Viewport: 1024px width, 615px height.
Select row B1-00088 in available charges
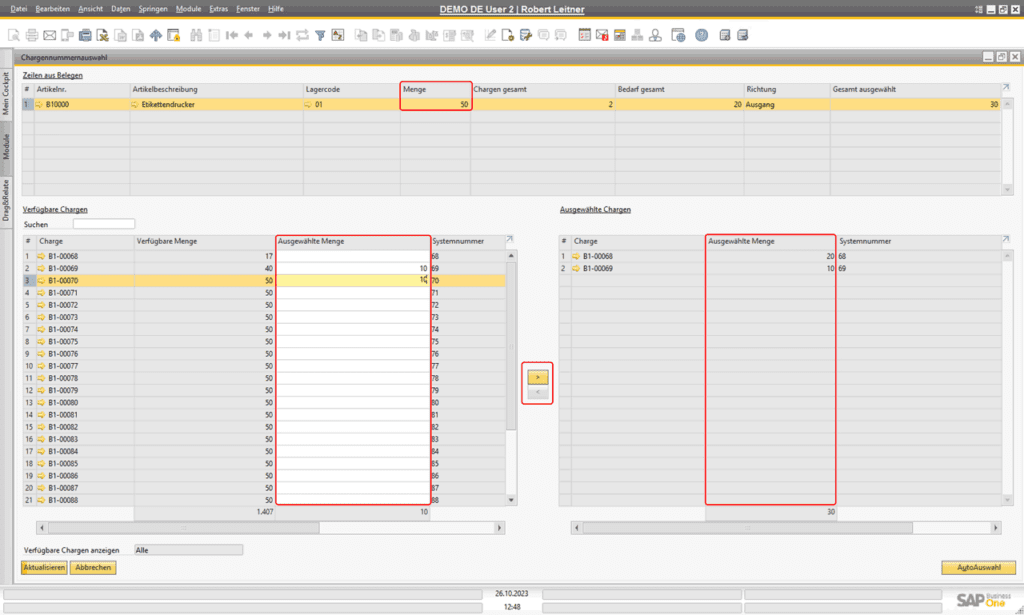pos(263,500)
